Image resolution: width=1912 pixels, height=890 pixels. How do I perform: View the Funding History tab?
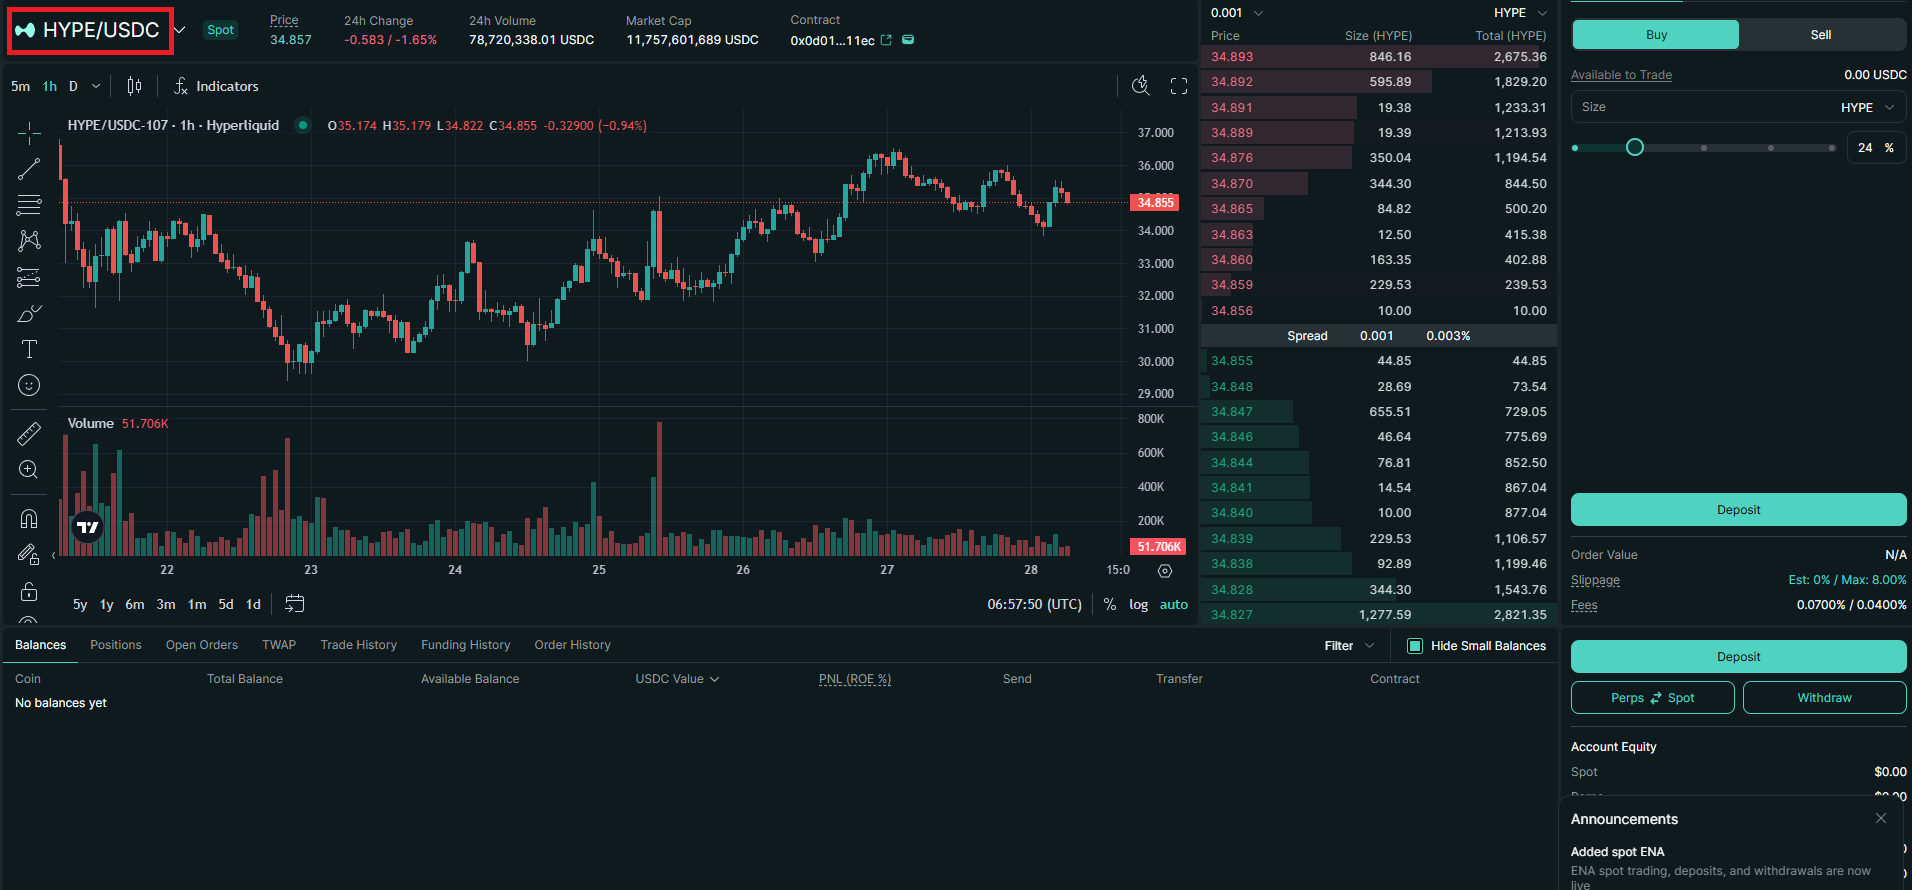click(x=465, y=645)
